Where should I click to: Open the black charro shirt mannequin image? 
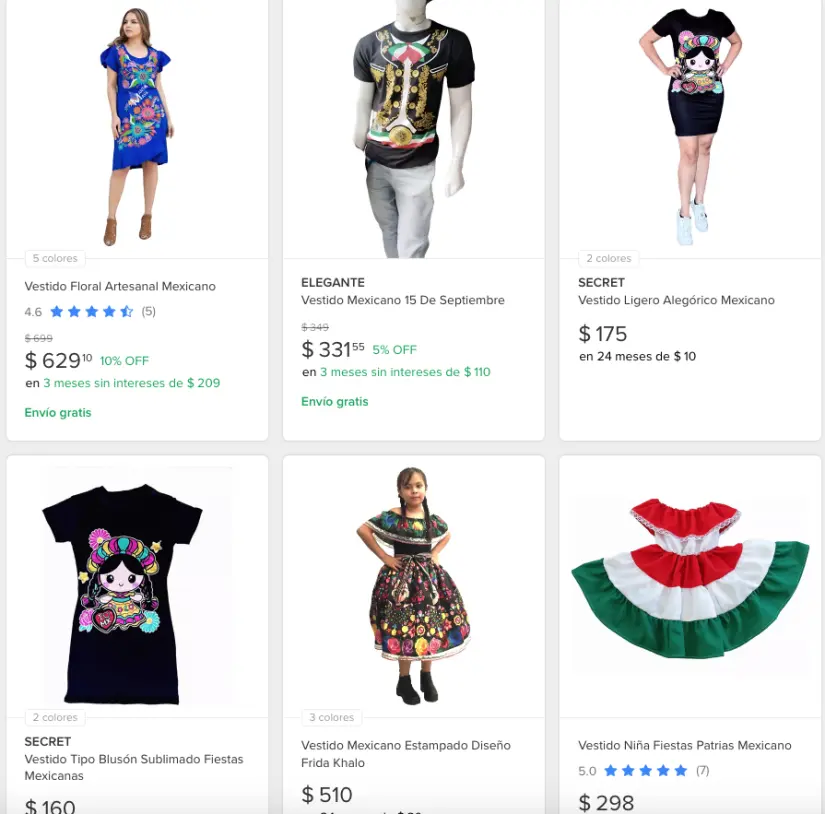413,127
